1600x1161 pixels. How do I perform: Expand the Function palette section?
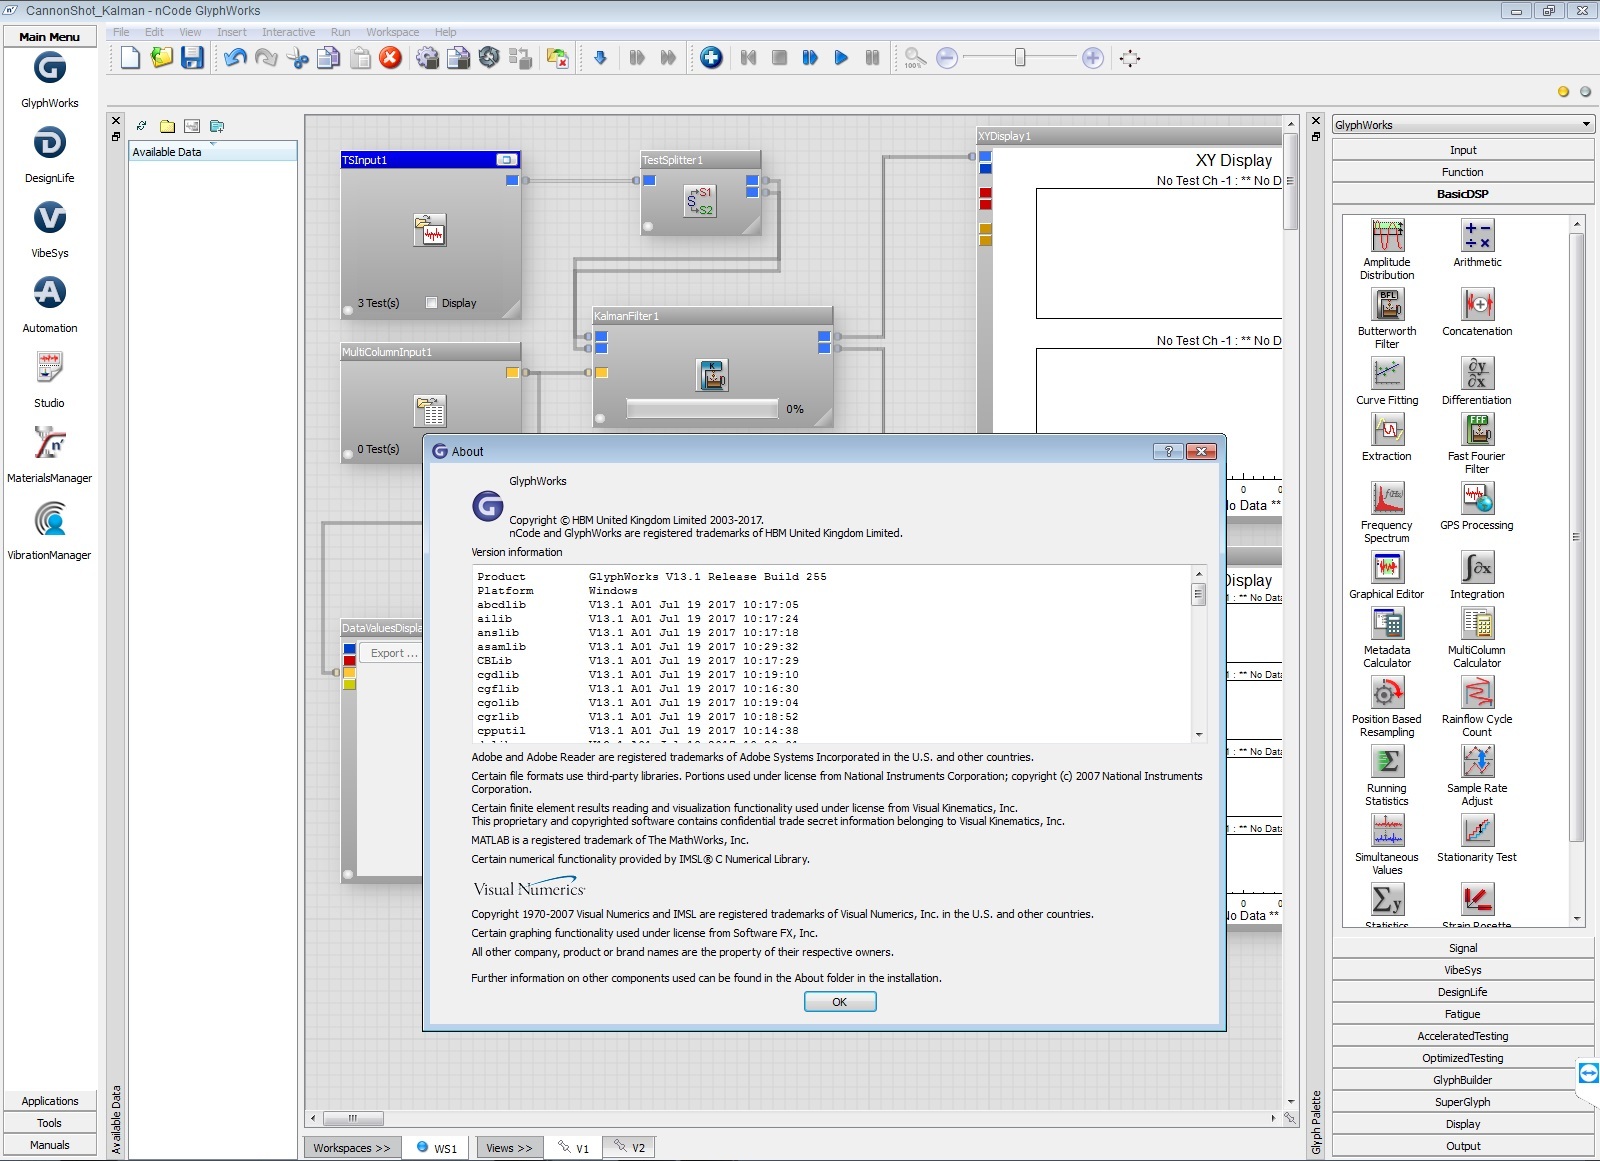1462,172
